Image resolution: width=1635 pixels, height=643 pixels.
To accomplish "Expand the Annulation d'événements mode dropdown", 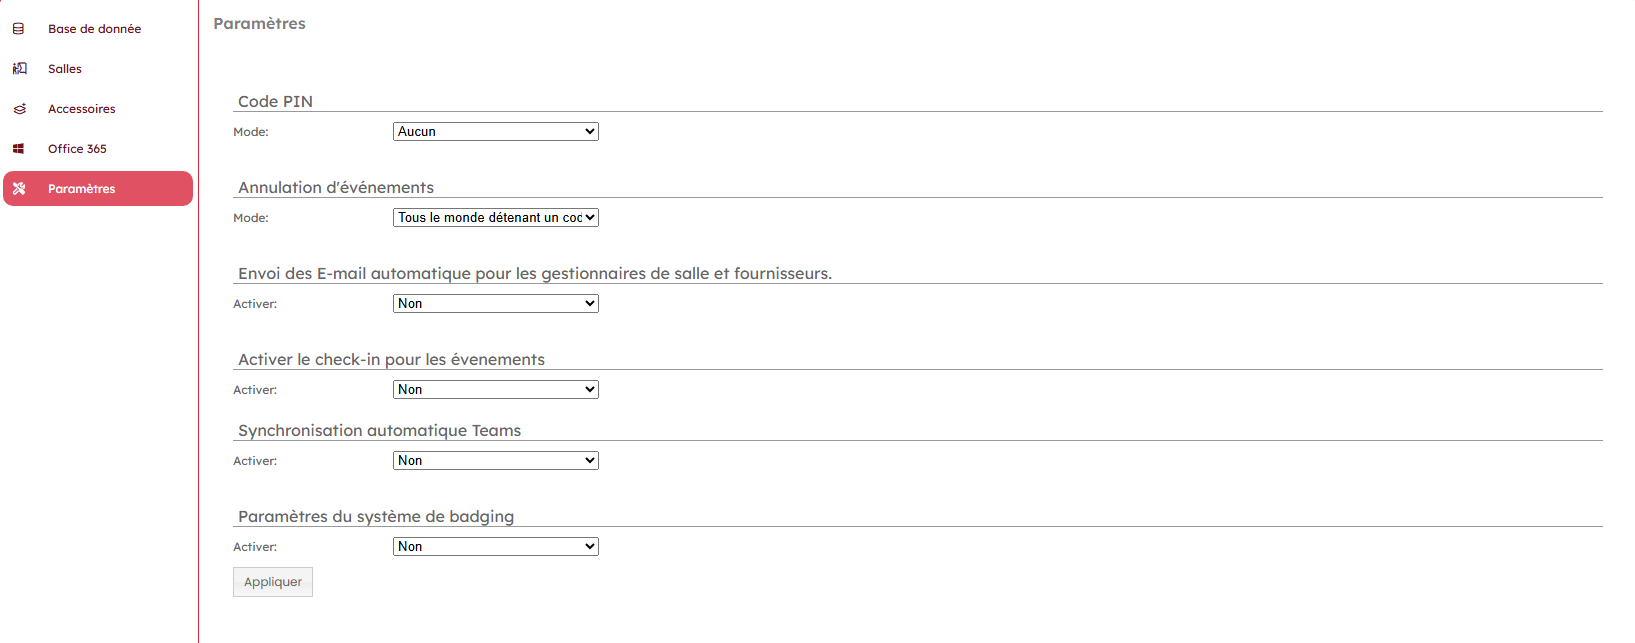I will [496, 218].
